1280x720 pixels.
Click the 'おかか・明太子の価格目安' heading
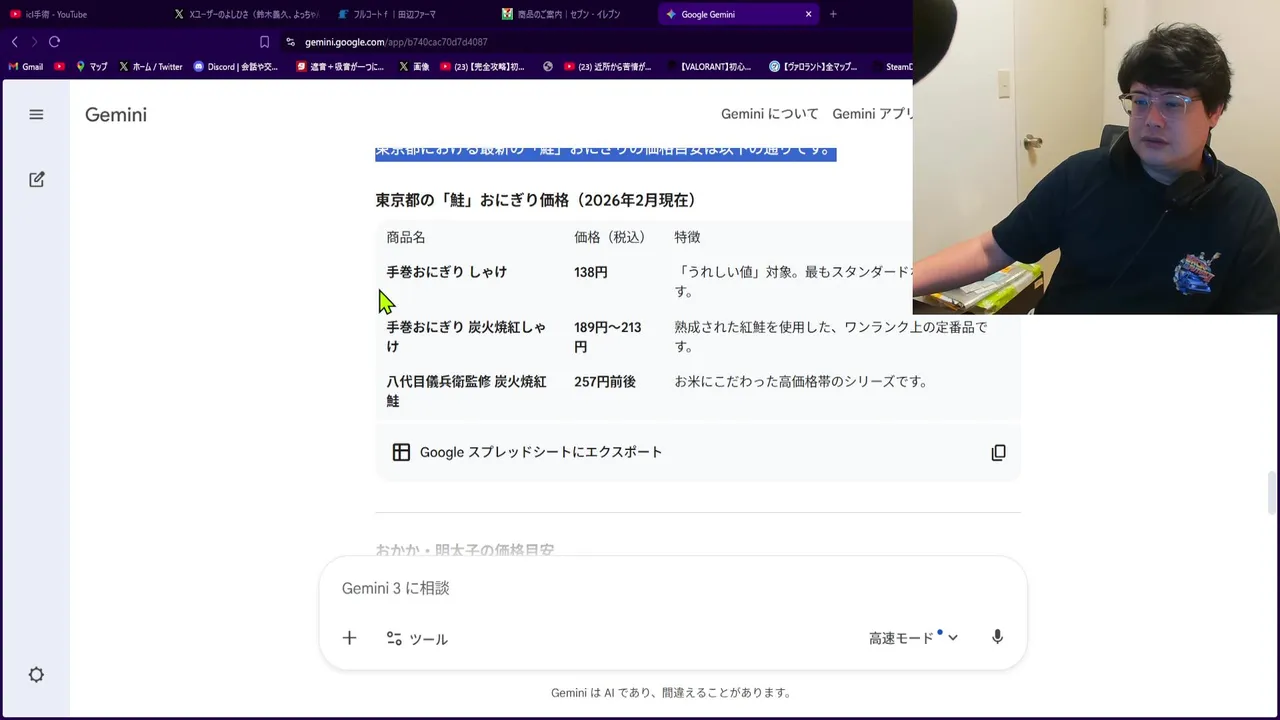point(465,550)
